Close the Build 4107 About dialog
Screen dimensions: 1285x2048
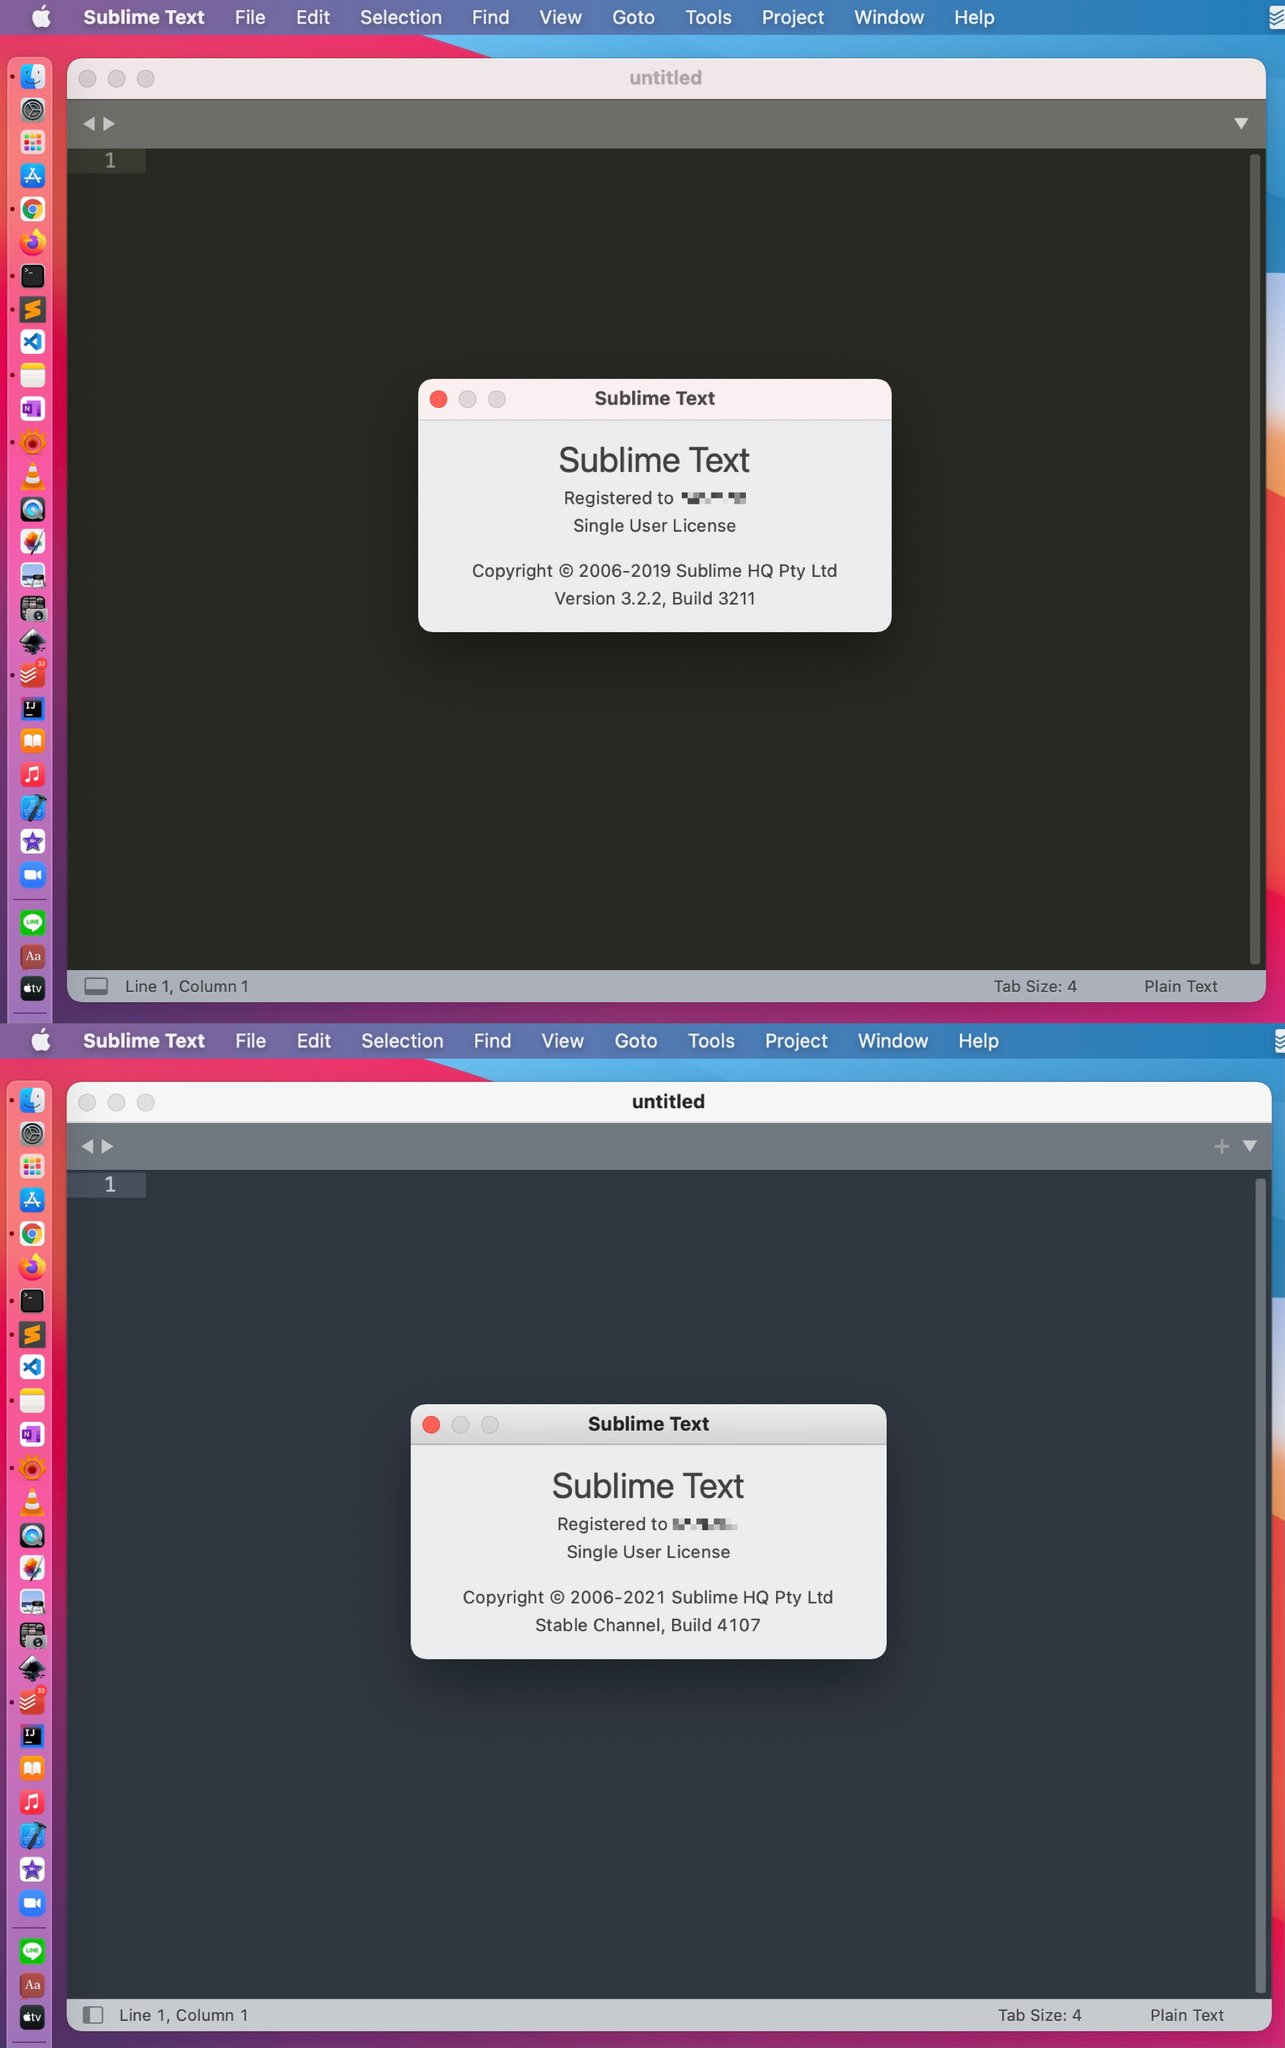(431, 1424)
